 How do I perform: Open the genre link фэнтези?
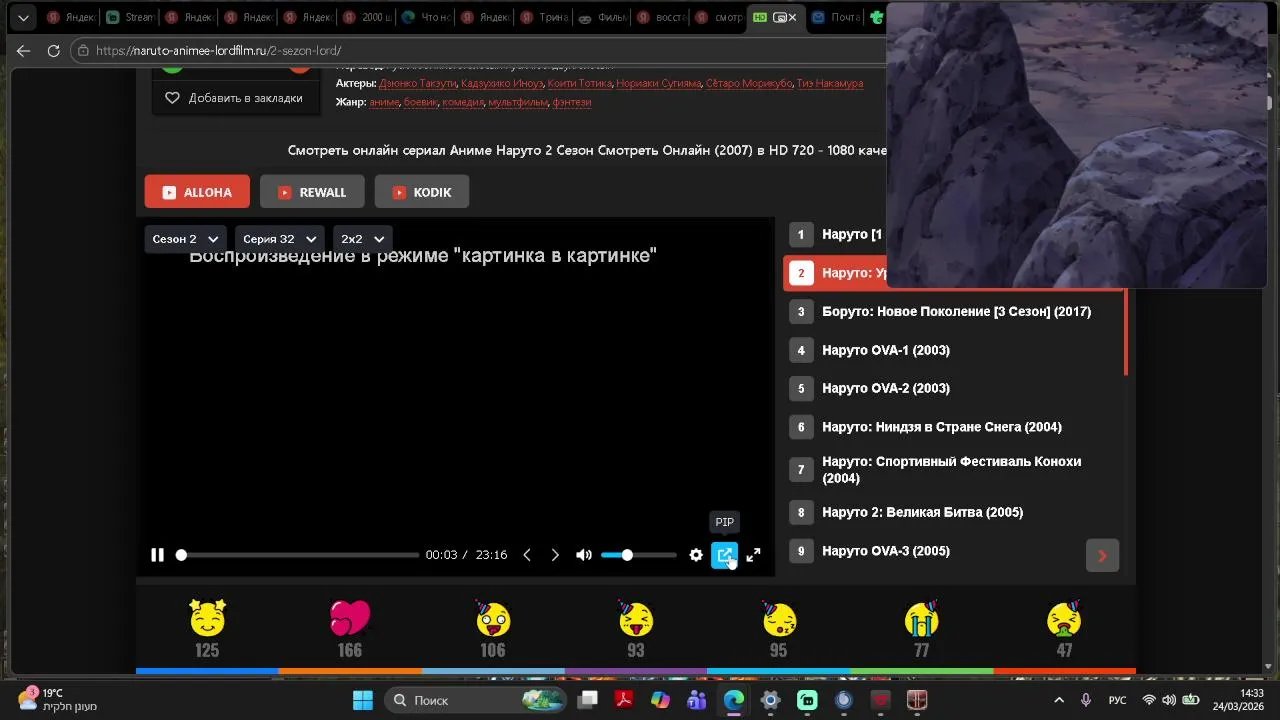(572, 102)
